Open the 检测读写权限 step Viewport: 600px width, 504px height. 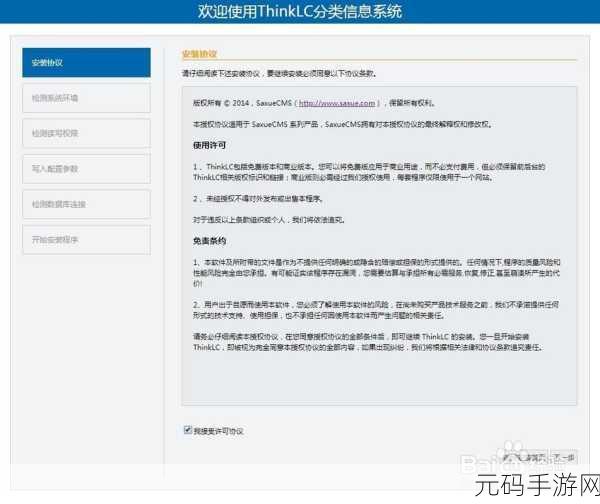86,133
